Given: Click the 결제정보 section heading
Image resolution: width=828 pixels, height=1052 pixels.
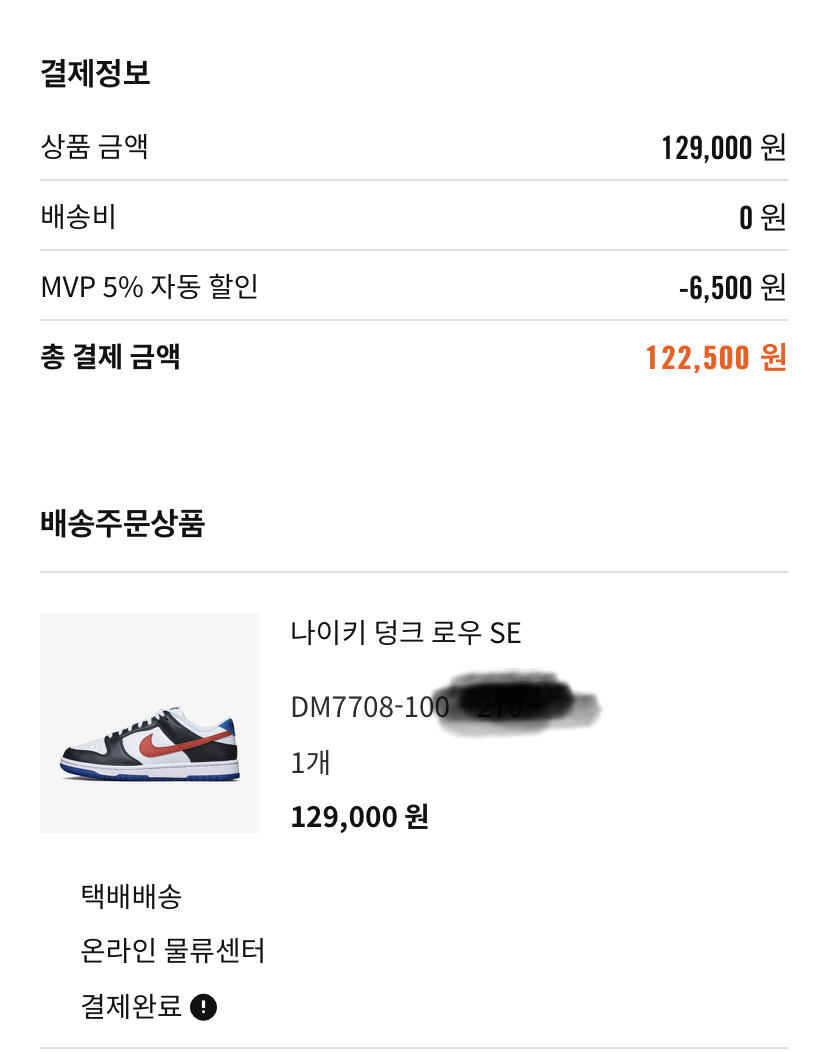Looking at the screenshot, I should click(x=95, y=73).
